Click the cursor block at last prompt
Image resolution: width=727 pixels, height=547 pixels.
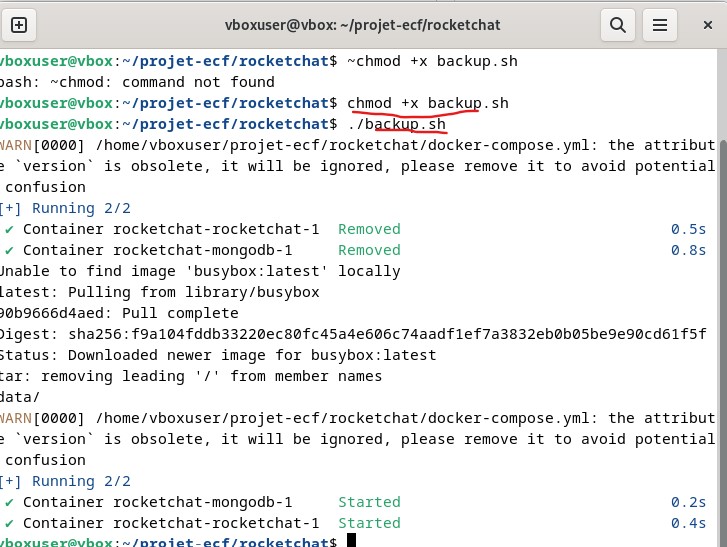351,541
